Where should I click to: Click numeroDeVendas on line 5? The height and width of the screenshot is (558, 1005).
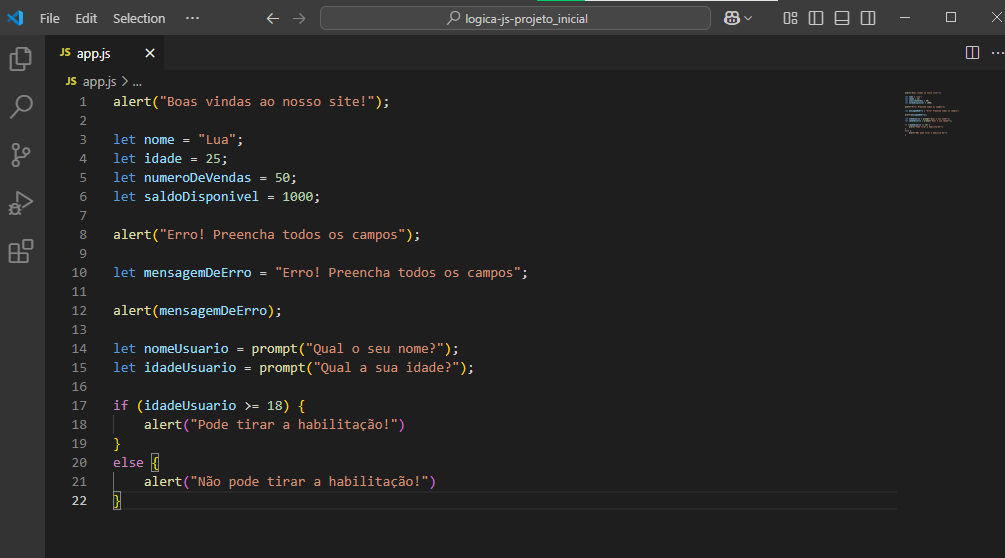click(197, 177)
